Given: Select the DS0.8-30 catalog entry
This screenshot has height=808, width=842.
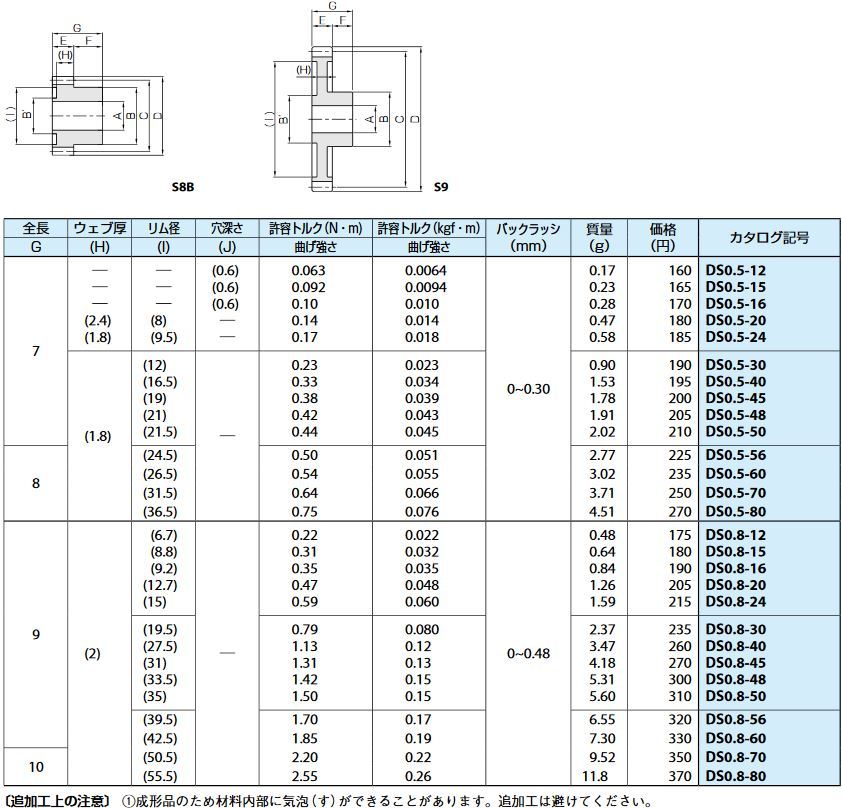Looking at the screenshot, I should click(735, 629).
